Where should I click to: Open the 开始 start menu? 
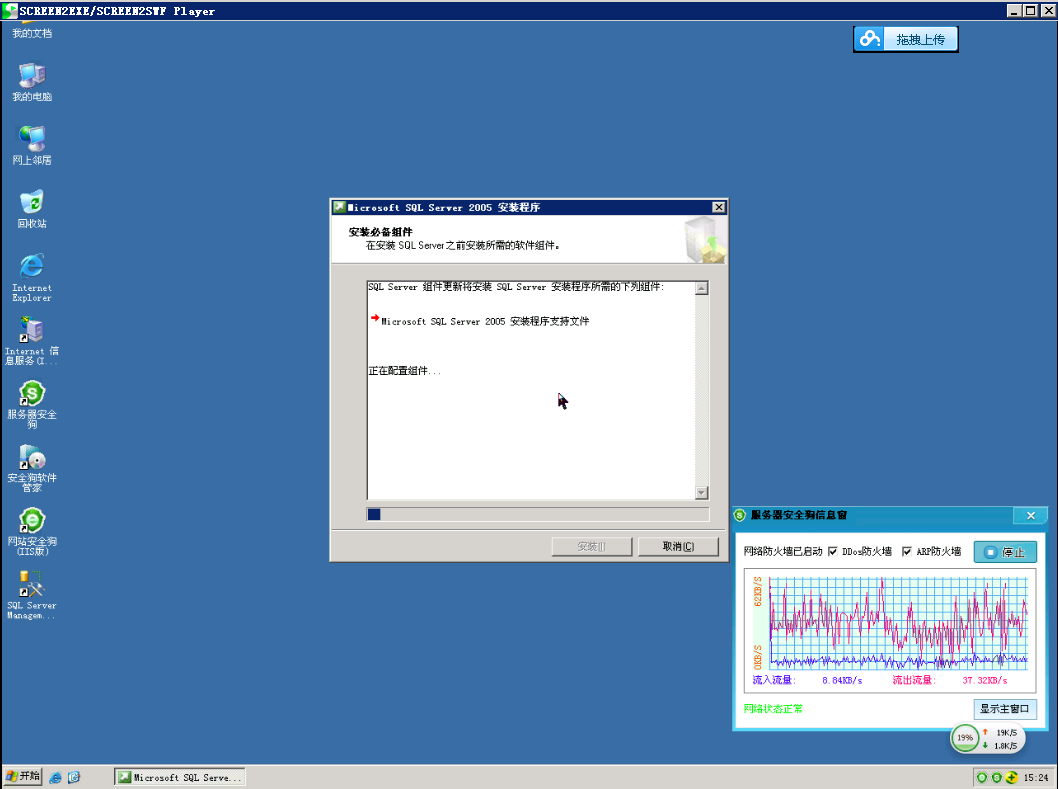[23, 776]
